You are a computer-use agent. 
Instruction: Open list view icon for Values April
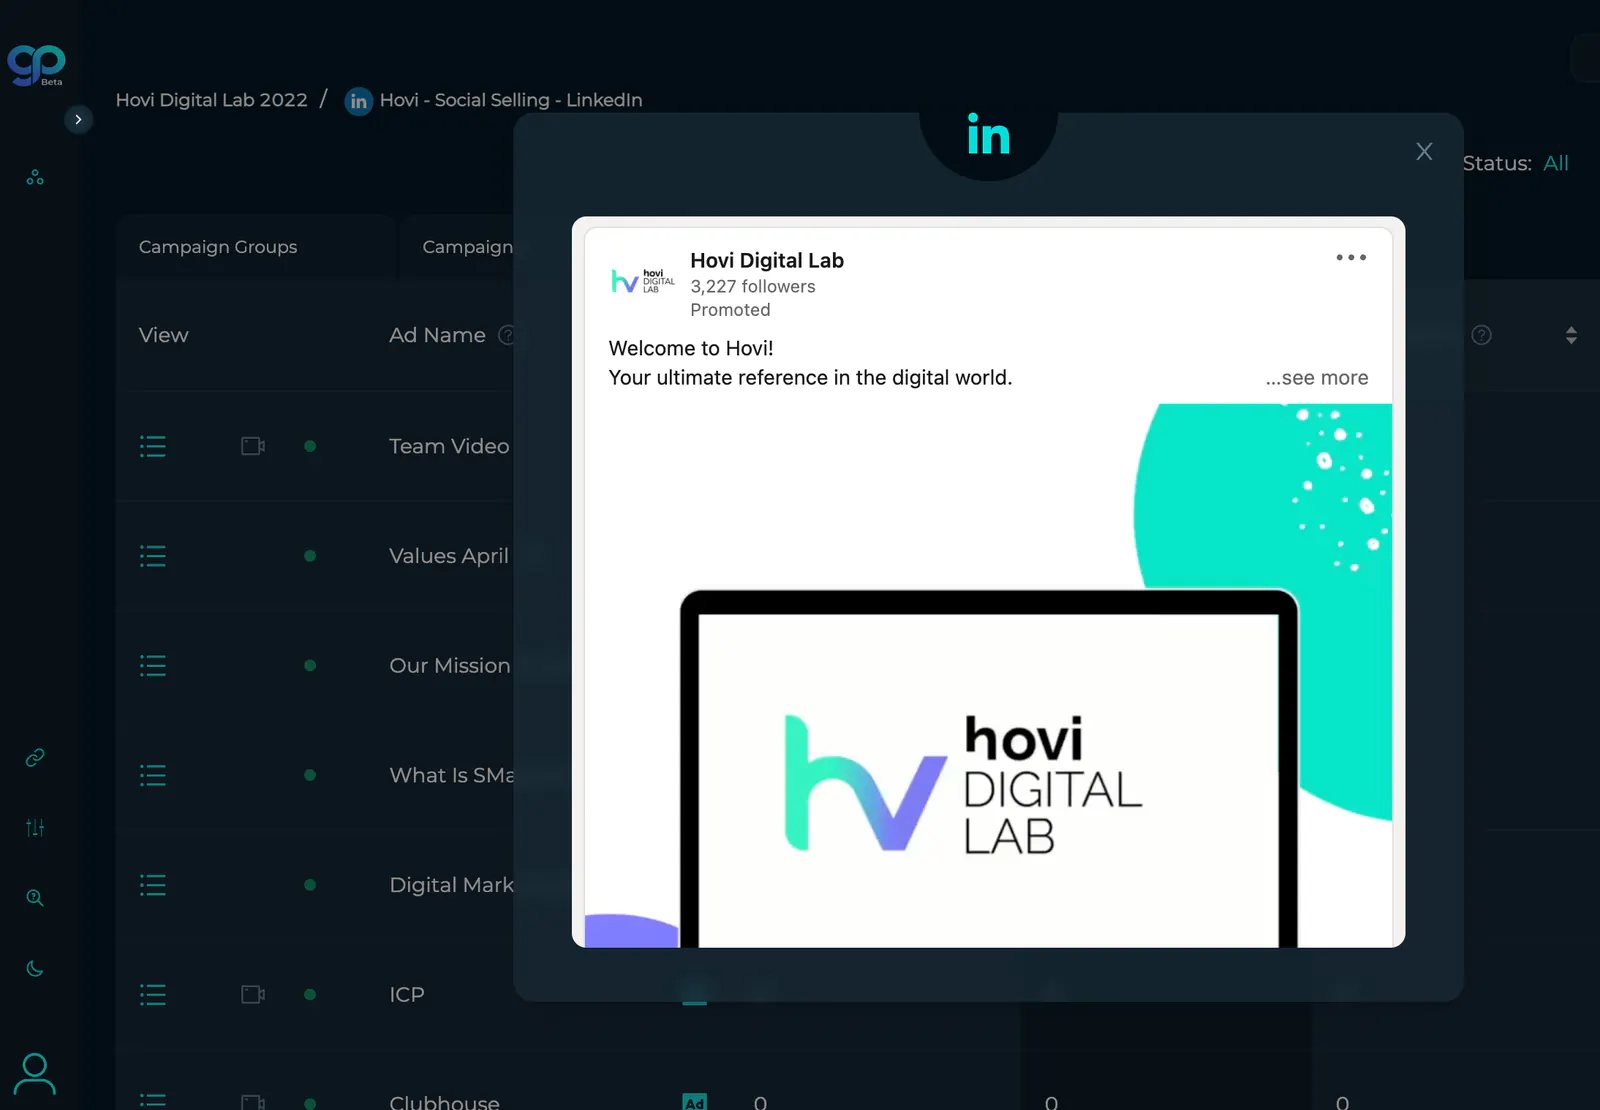(x=153, y=556)
